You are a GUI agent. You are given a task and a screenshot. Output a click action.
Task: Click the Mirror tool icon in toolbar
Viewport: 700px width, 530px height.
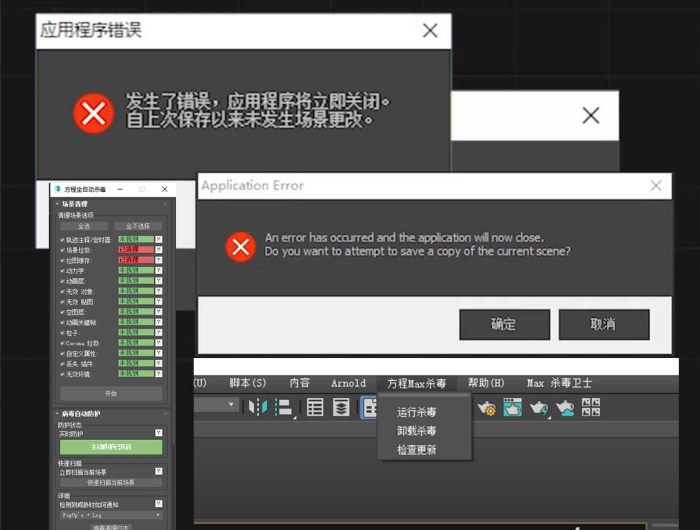click(x=258, y=407)
